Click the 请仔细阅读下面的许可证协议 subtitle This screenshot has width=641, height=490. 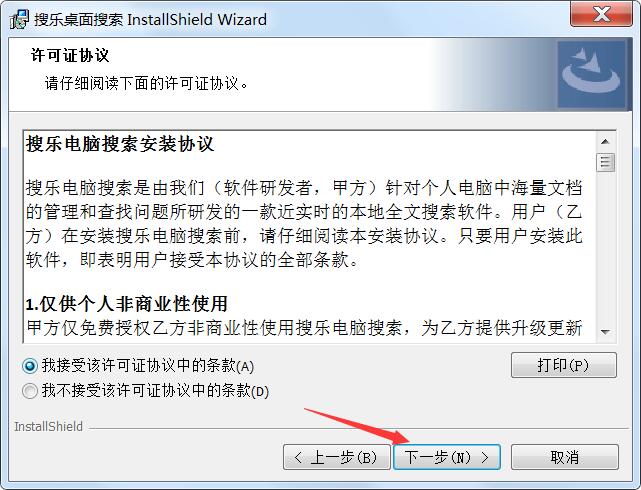click(x=146, y=83)
